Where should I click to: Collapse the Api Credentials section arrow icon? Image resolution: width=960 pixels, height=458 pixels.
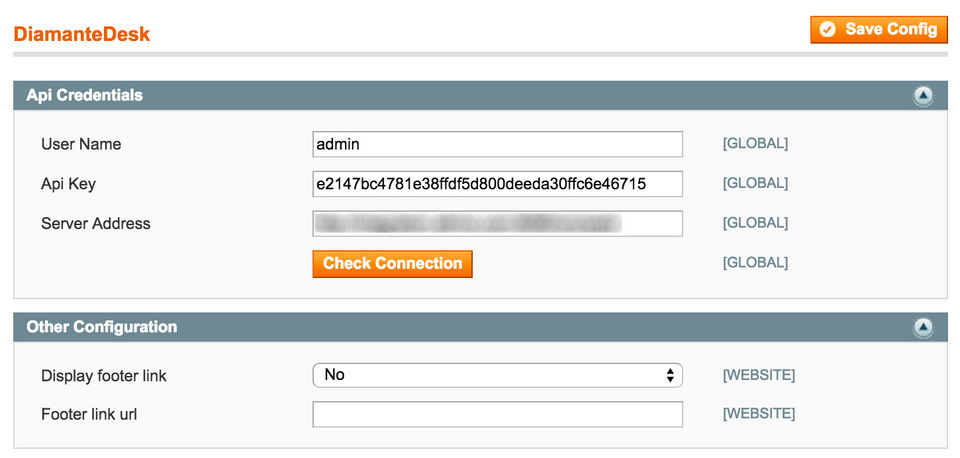click(x=923, y=96)
